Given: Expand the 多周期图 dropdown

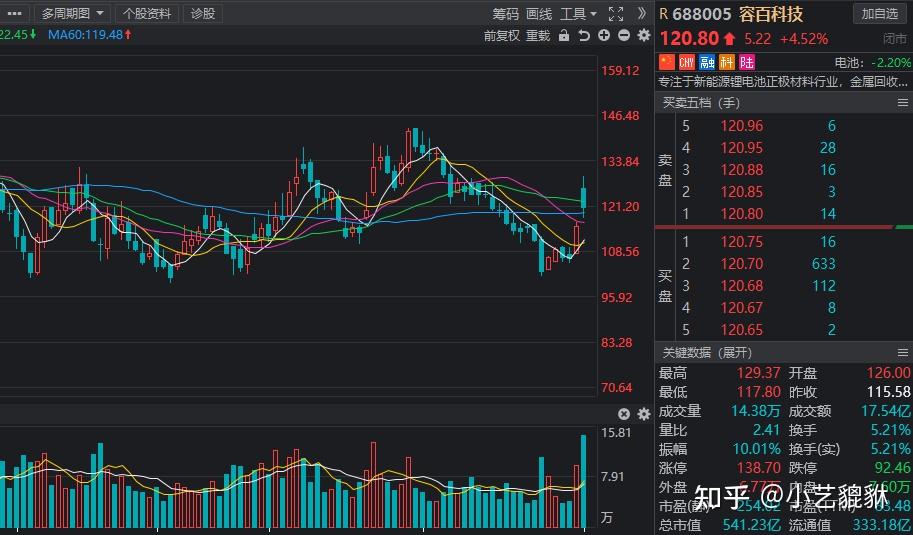Looking at the screenshot, I should (x=72, y=13).
